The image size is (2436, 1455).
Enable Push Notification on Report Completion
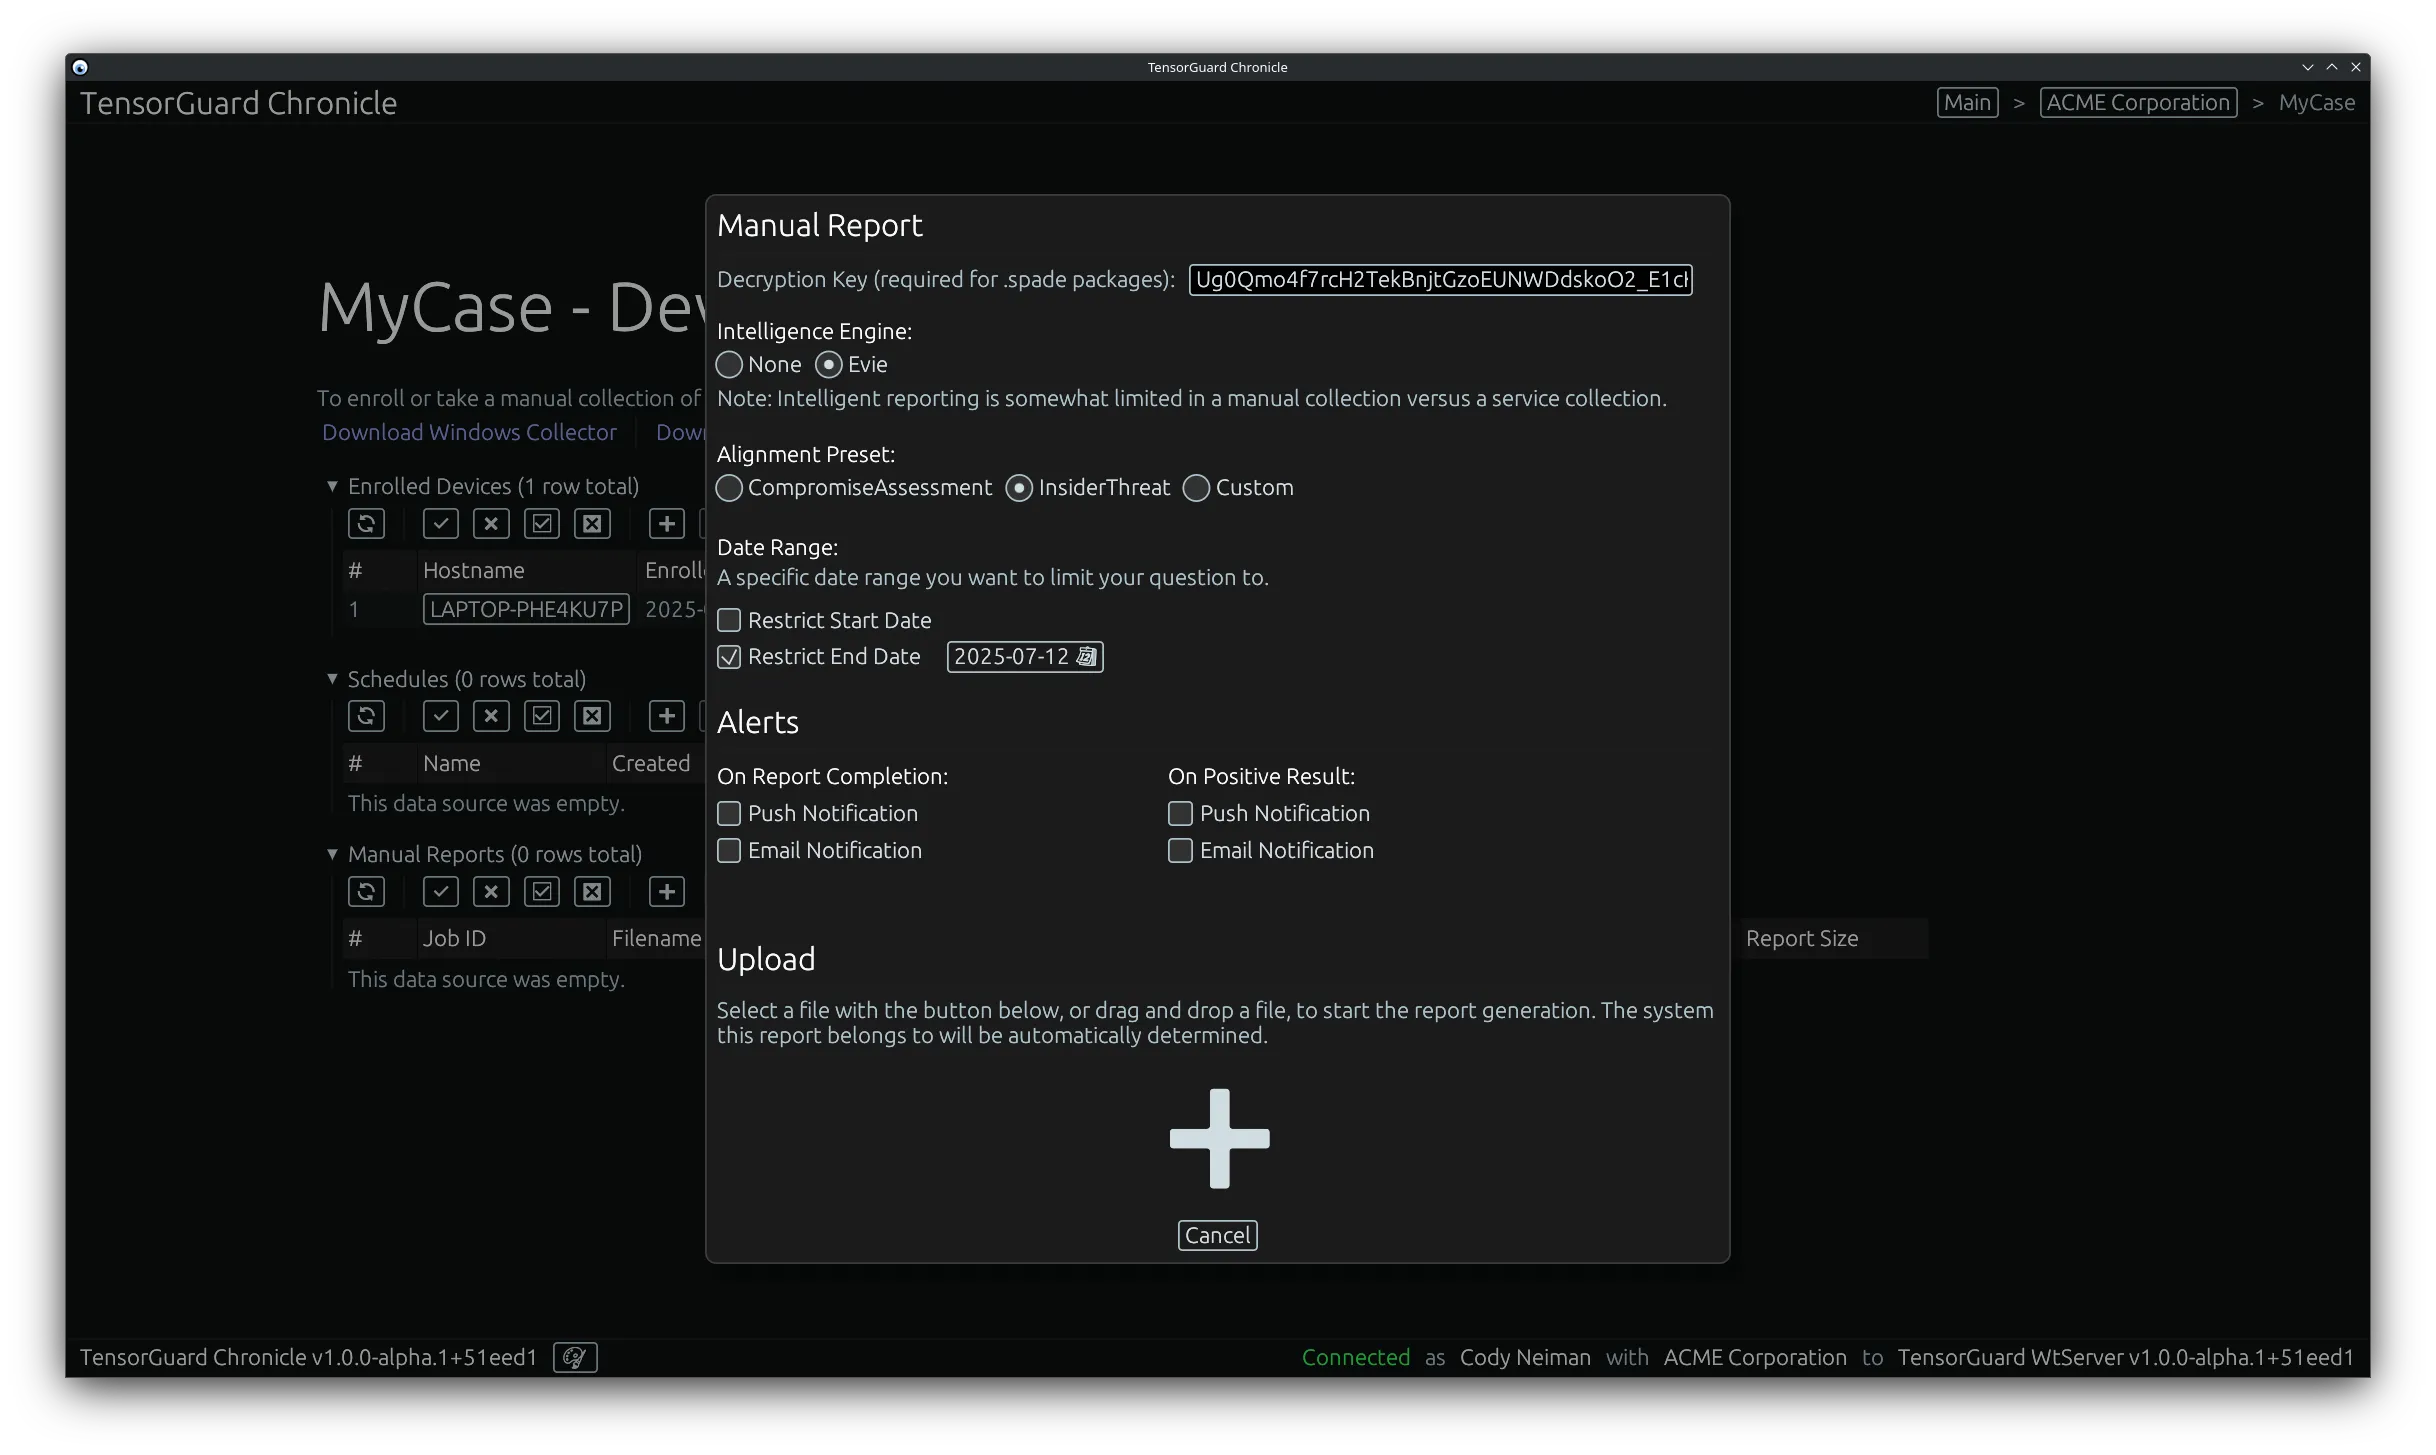[728, 813]
